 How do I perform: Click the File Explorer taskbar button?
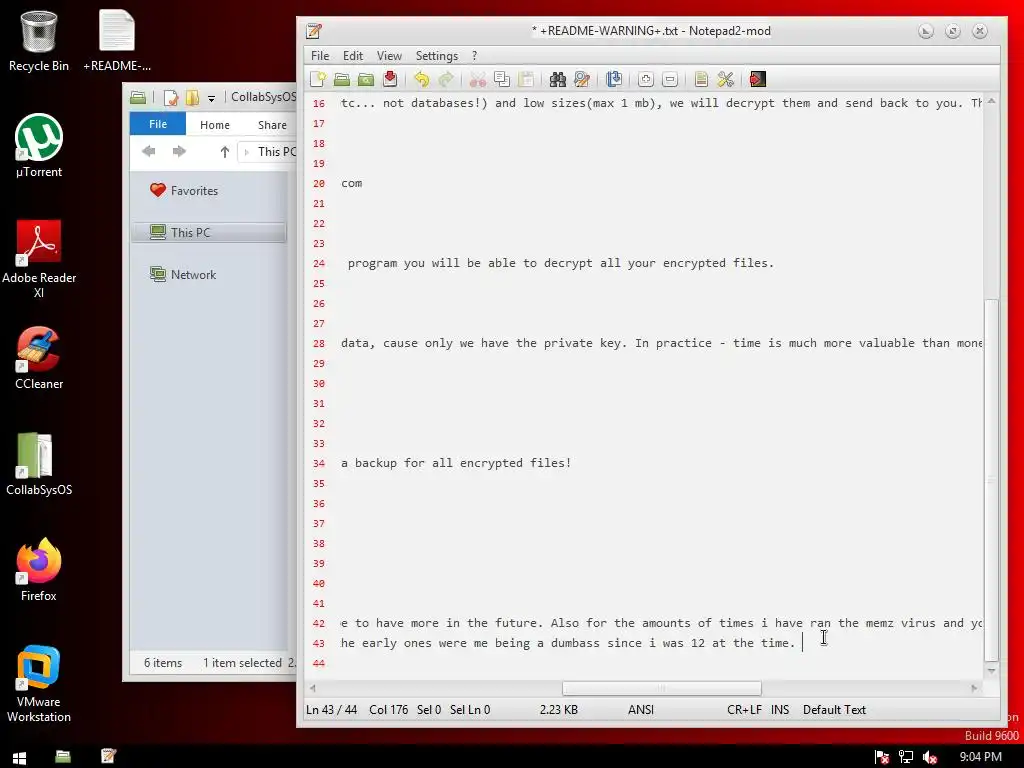click(x=63, y=757)
